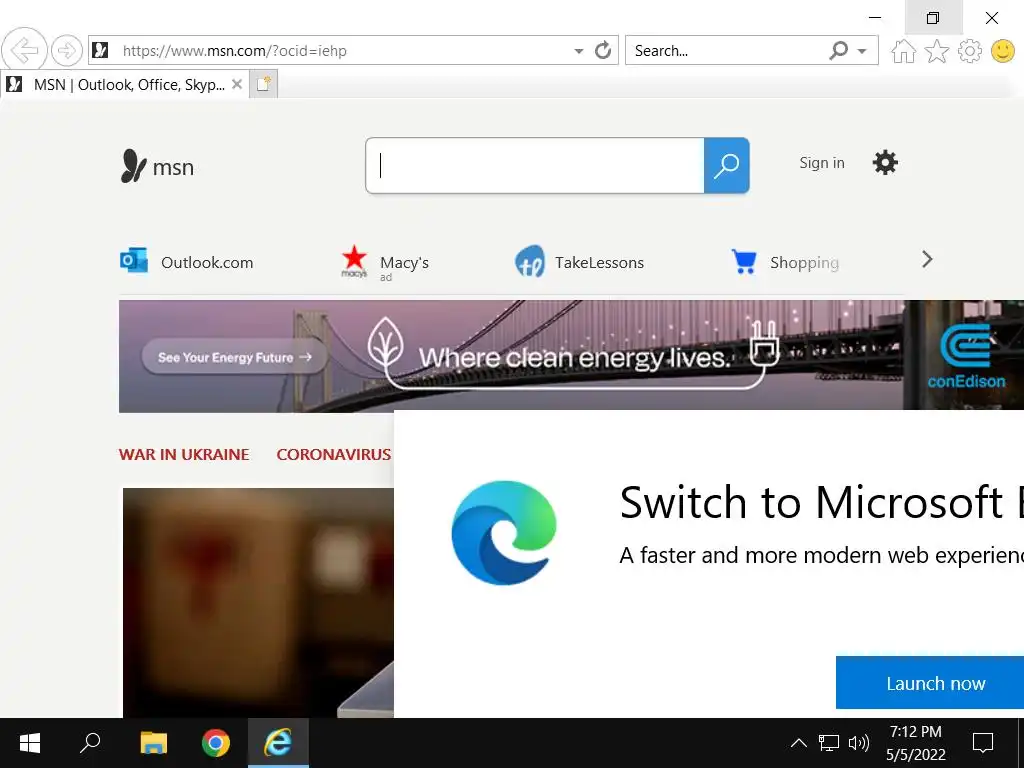Open the Shopping cart shortcut
1024x768 pixels.
click(785, 262)
